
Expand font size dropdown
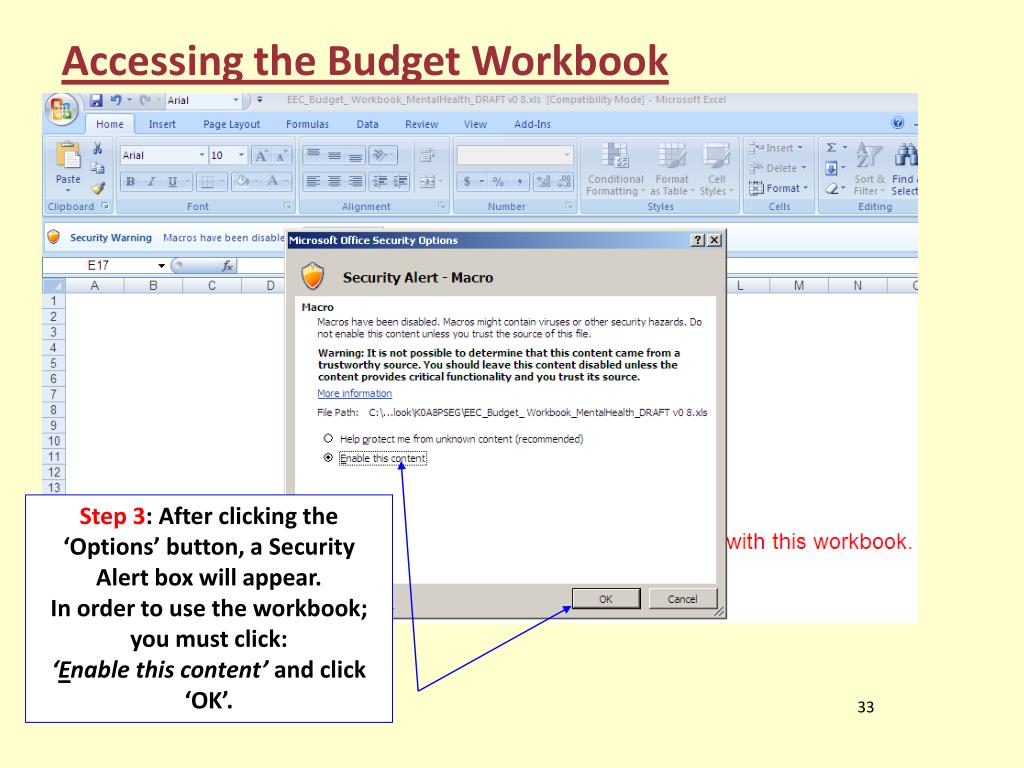pyautogui.click(x=242, y=155)
